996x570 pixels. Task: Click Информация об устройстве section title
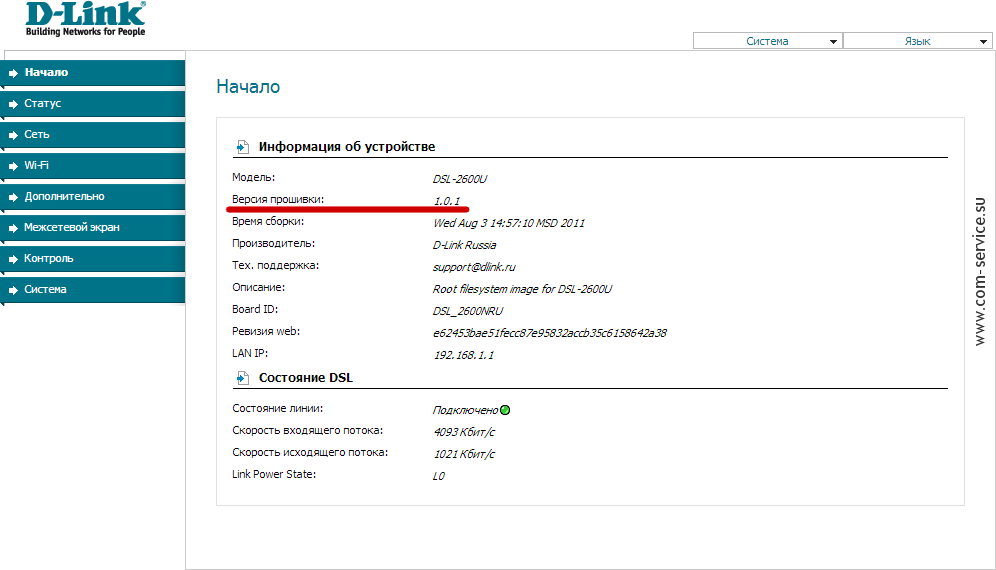[x=347, y=147]
